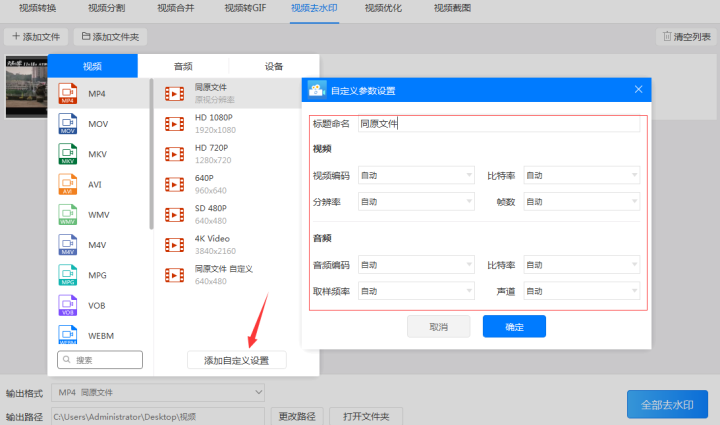
Task: Click film icon for HD 720P preset
Action: point(174,154)
